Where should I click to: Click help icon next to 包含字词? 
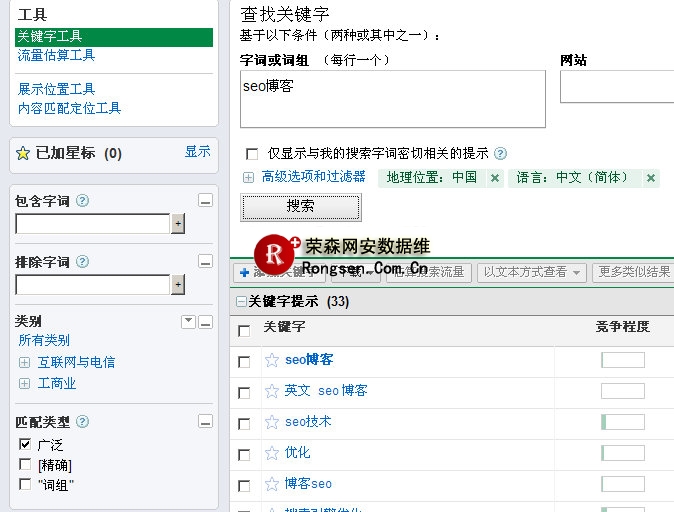83,201
